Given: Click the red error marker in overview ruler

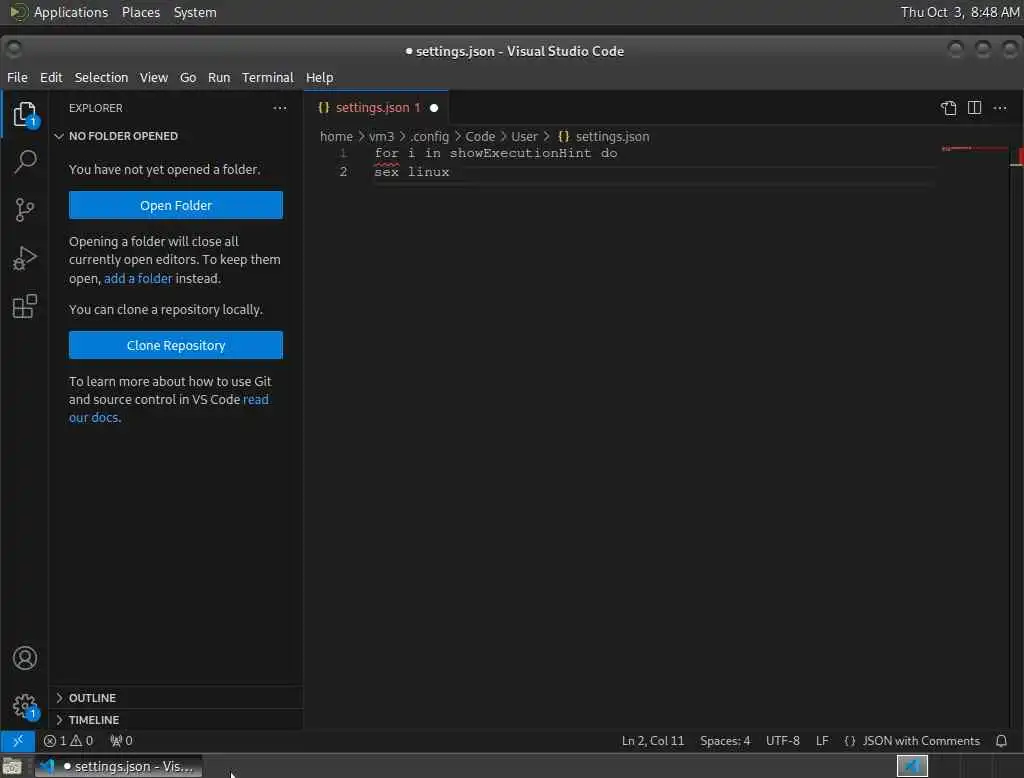Looking at the screenshot, I should click(x=1020, y=157).
